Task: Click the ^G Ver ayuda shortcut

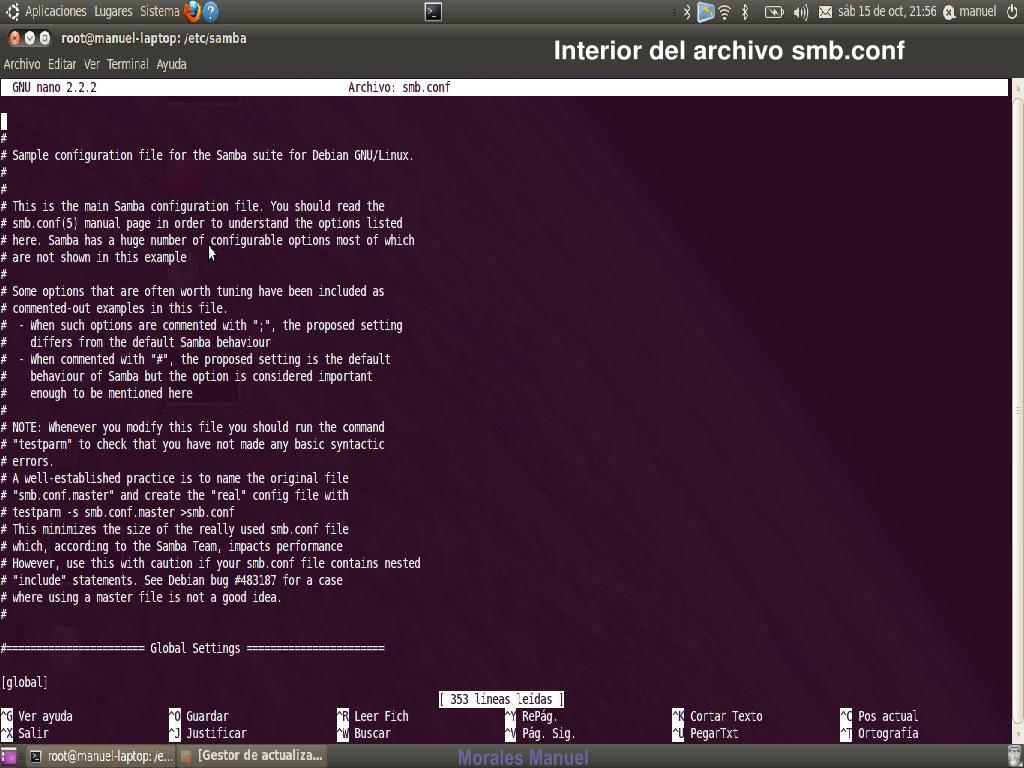Action: point(37,716)
